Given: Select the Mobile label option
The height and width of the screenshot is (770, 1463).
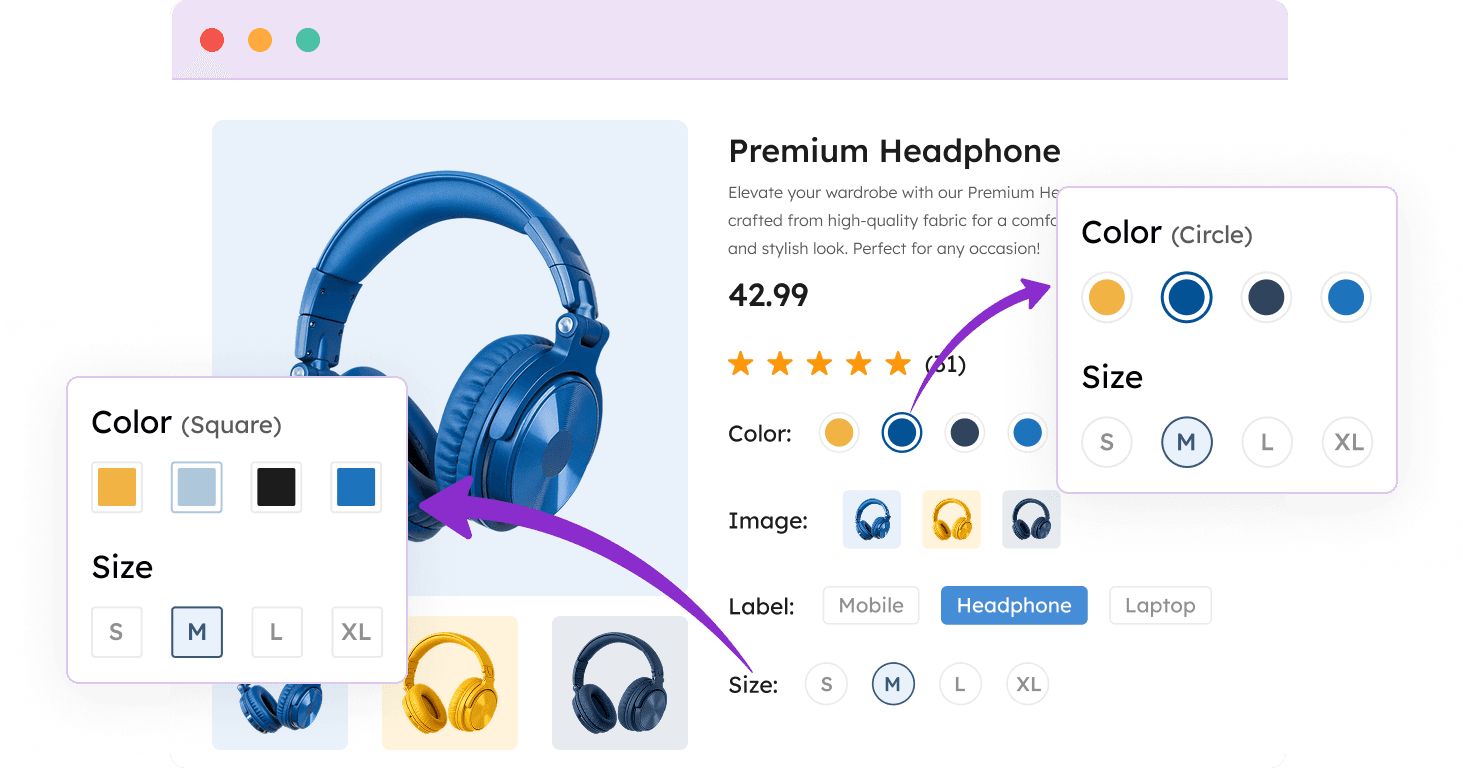Looking at the screenshot, I should (870, 605).
